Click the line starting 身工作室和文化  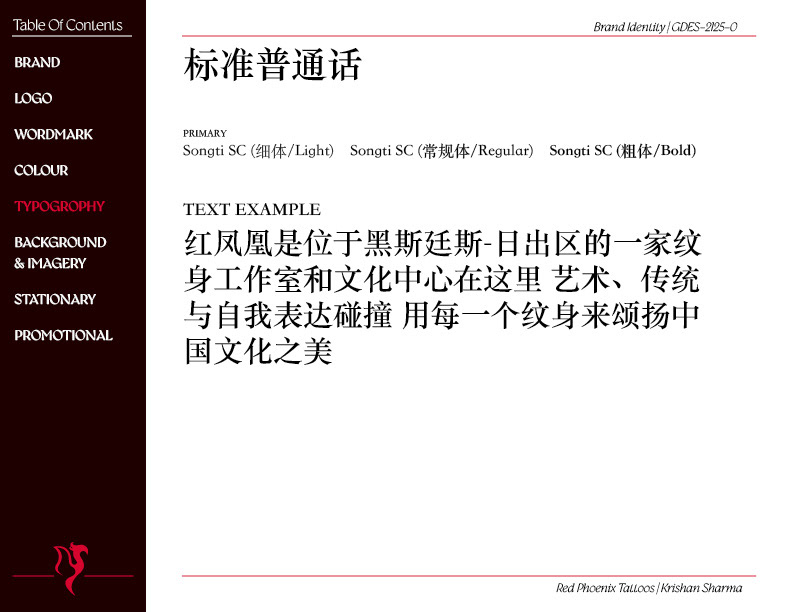(x=442, y=279)
